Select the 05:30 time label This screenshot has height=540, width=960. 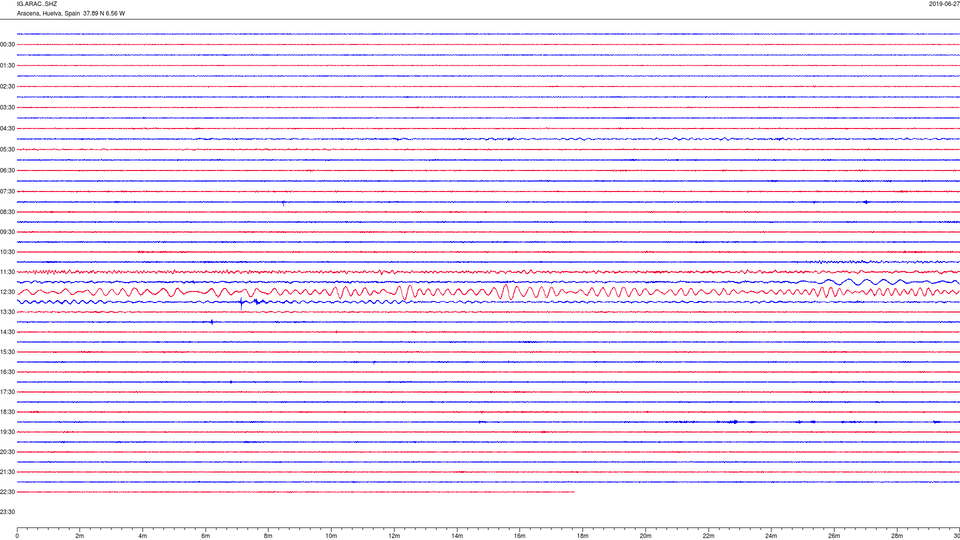(7, 149)
